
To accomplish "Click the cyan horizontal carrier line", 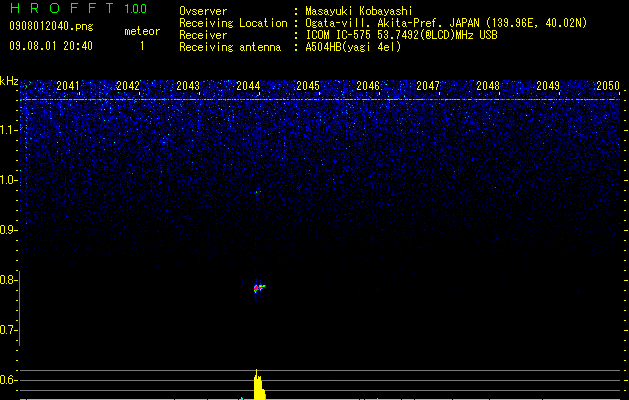I will click(320, 99).
